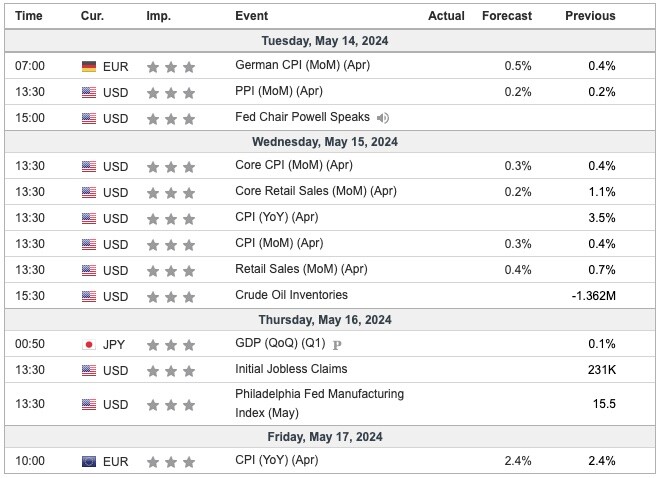Click the 07:00 time cell
This screenshot has width=660, height=478.
(30, 66)
